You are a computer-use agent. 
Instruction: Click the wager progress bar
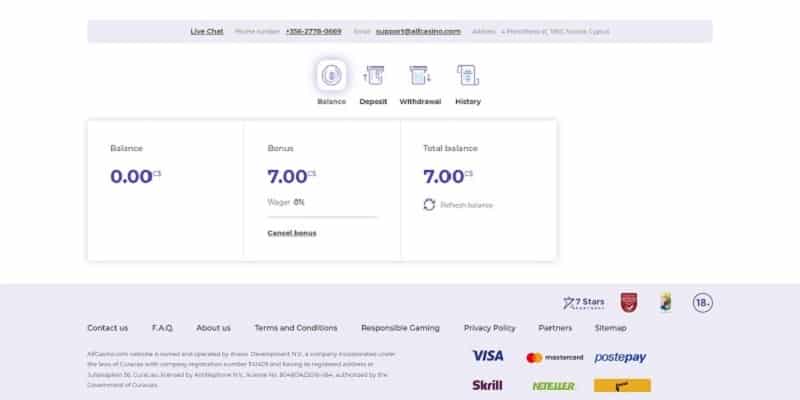pos(322,217)
